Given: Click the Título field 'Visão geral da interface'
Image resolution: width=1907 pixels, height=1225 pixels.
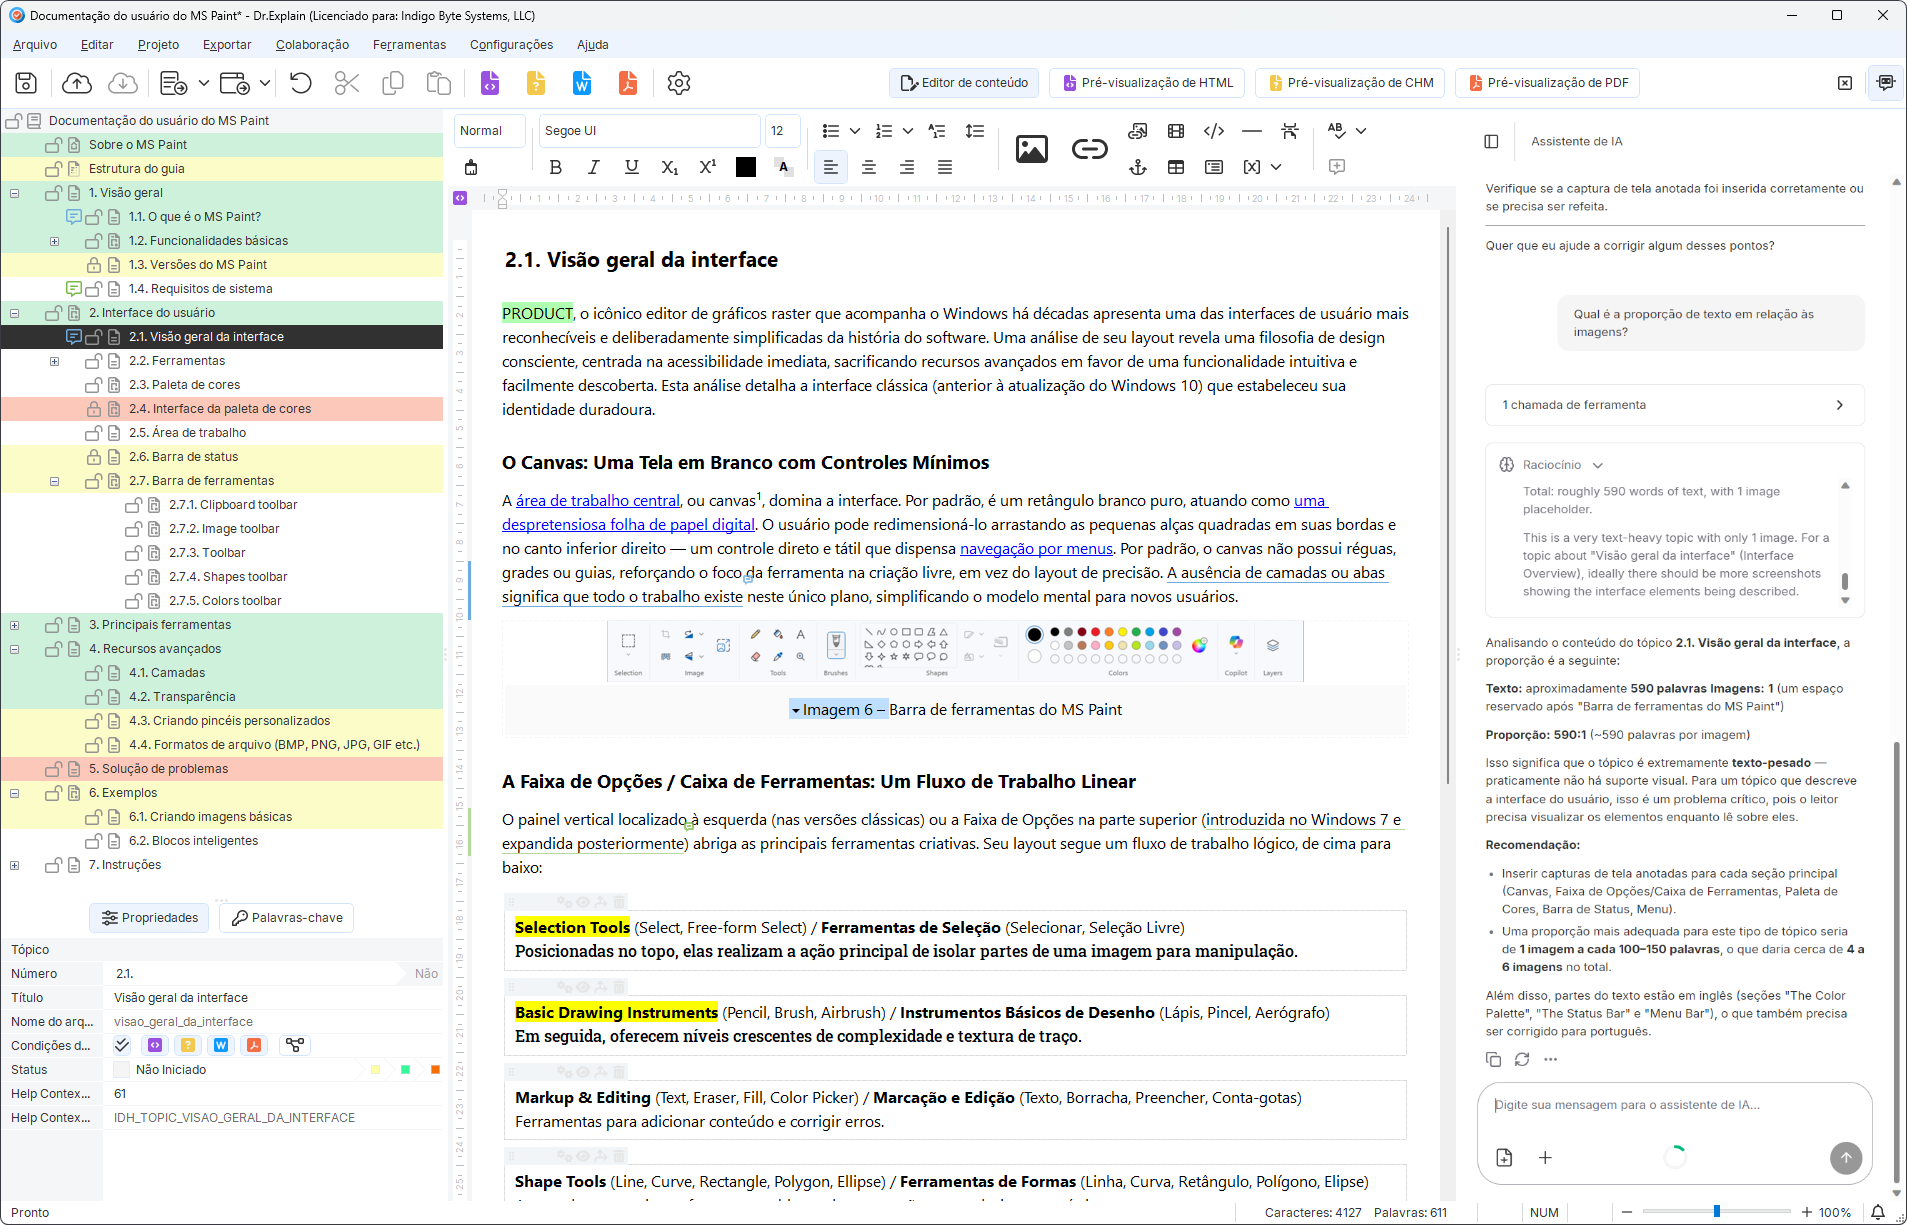Looking at the screenshot, I should pos(273,997).
